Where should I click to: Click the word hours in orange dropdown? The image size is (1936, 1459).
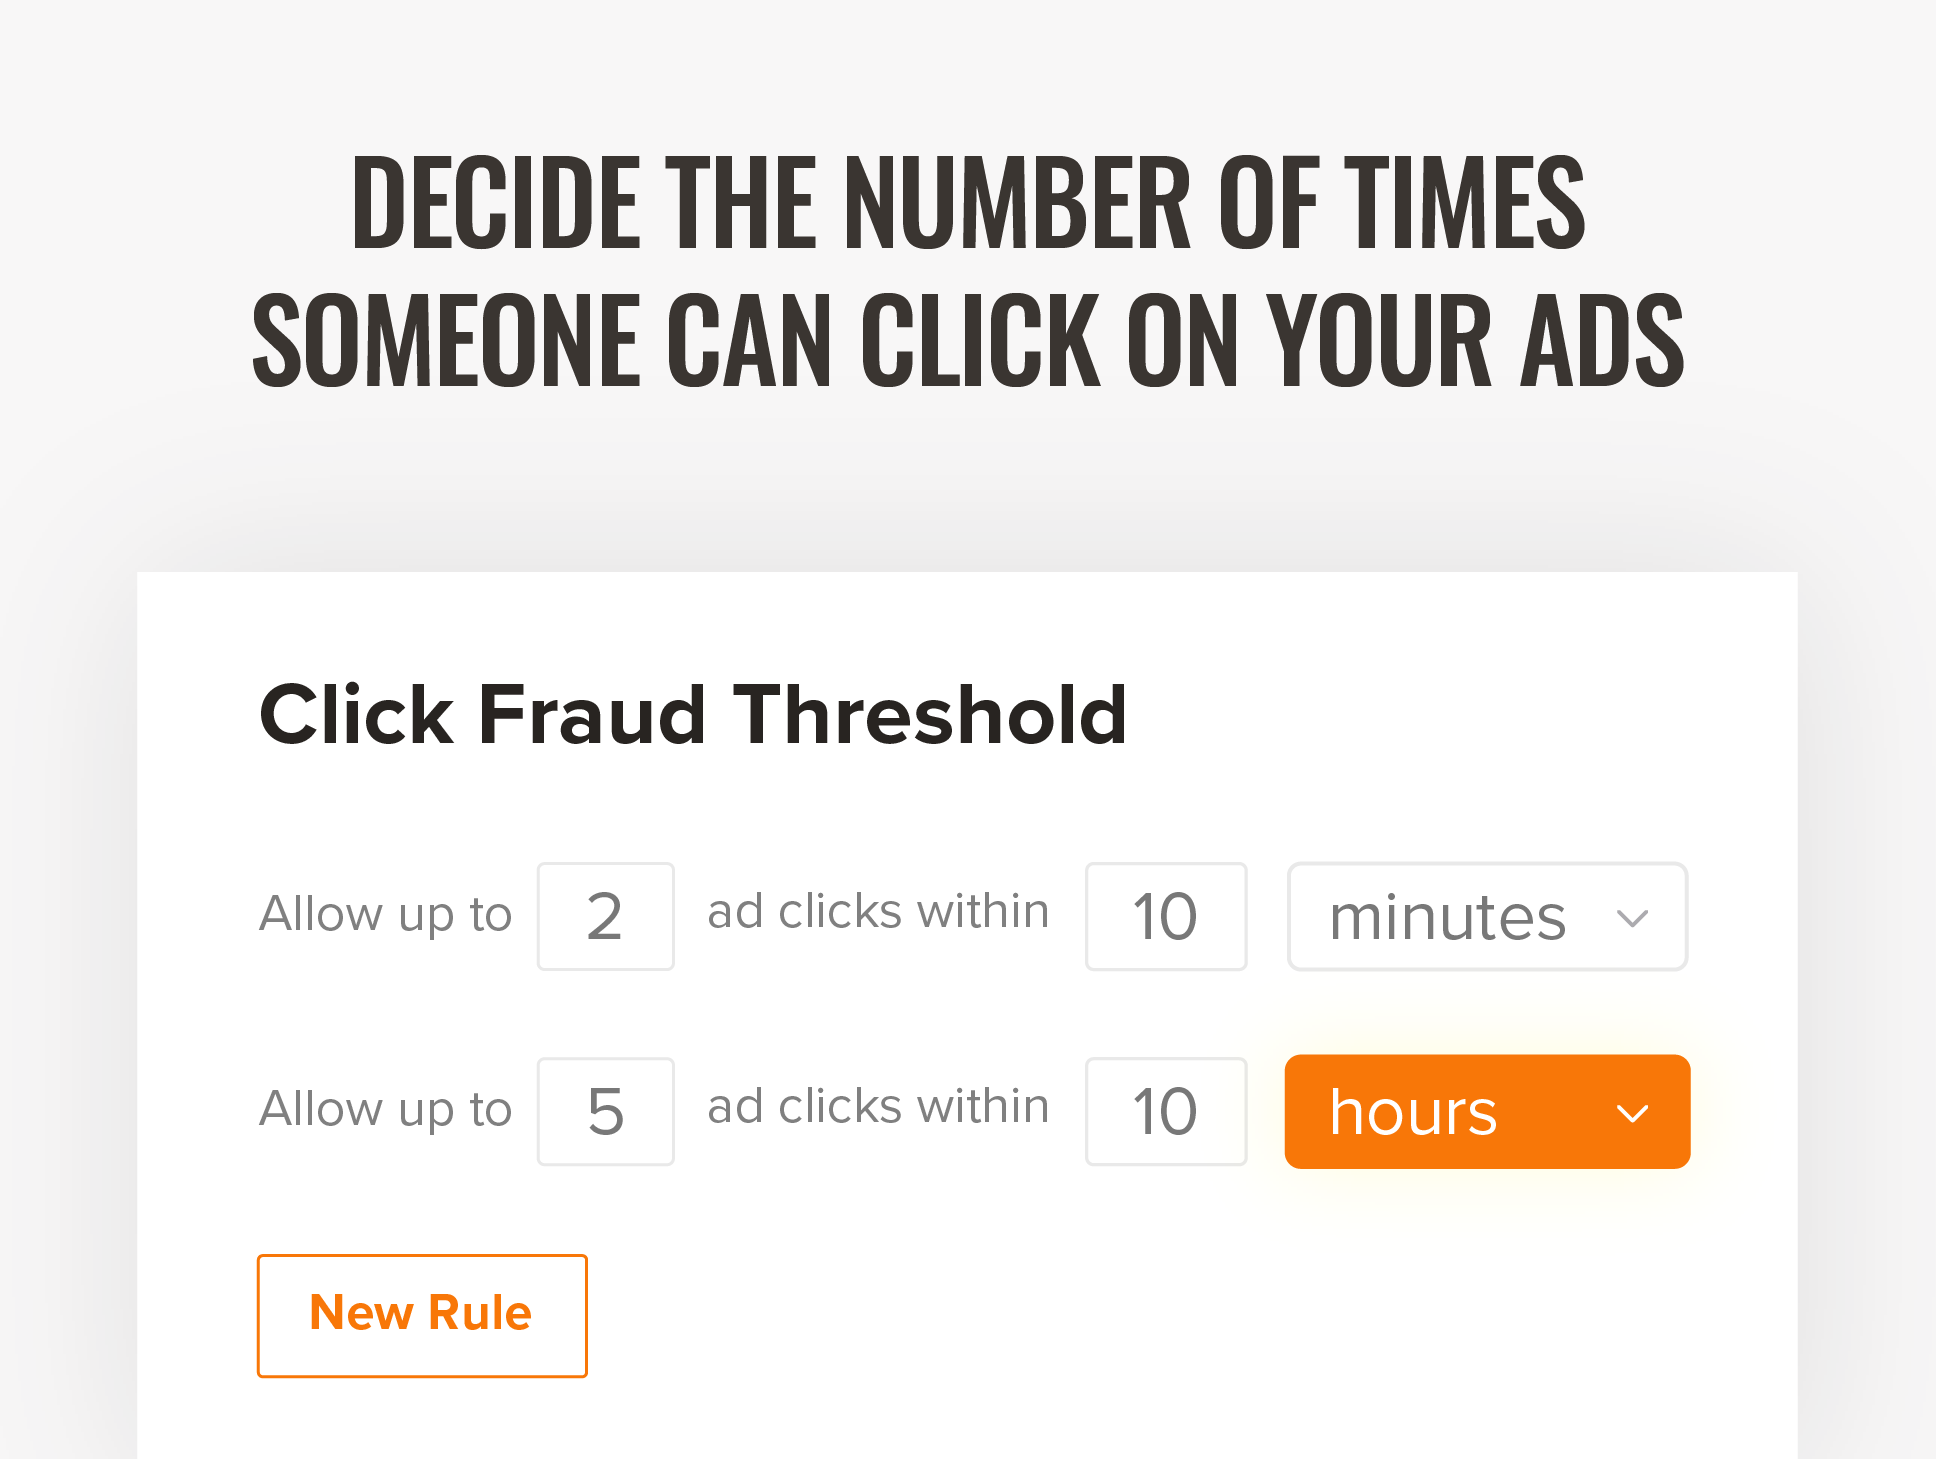(1413, 1112)
